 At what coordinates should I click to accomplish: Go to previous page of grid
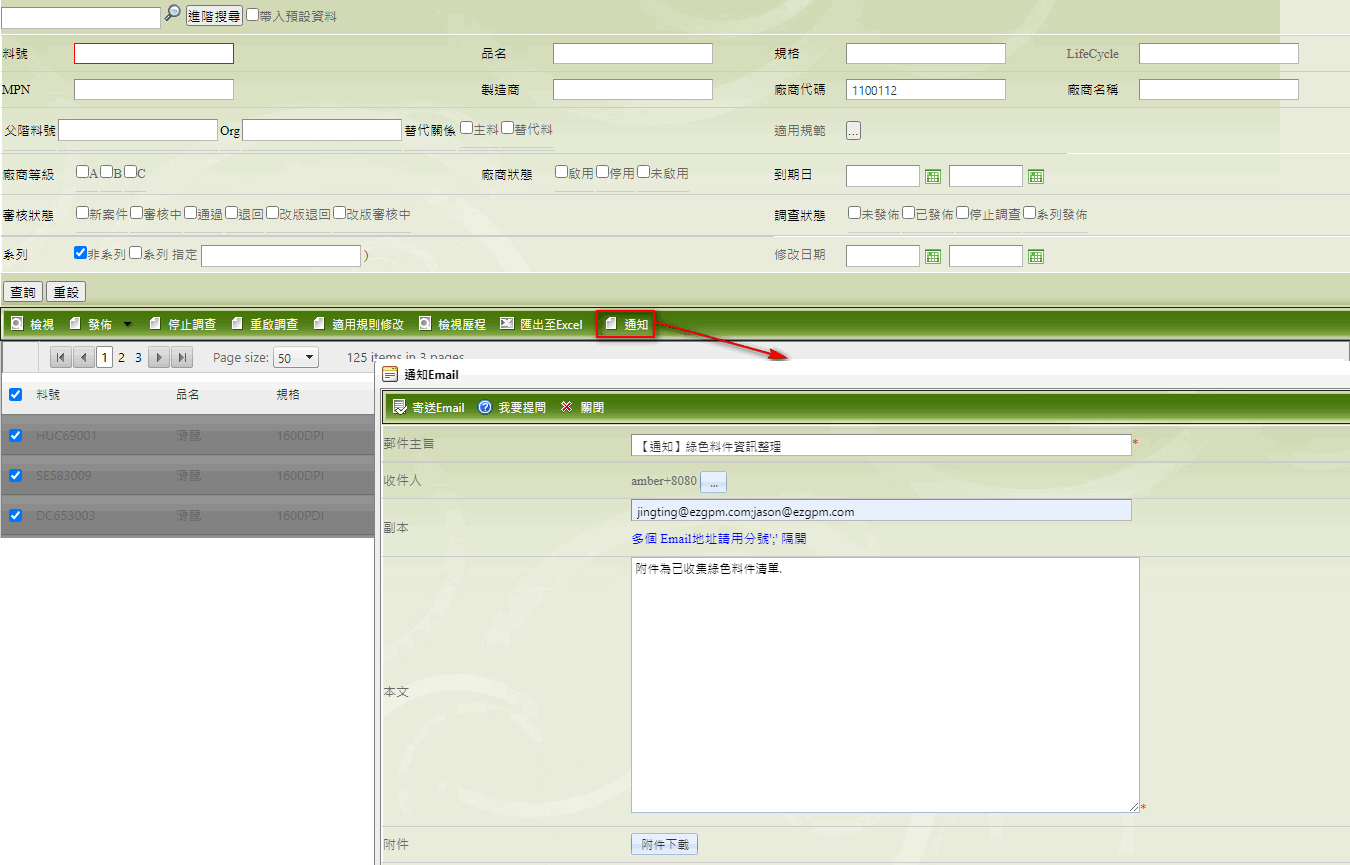tap(83, 357)
